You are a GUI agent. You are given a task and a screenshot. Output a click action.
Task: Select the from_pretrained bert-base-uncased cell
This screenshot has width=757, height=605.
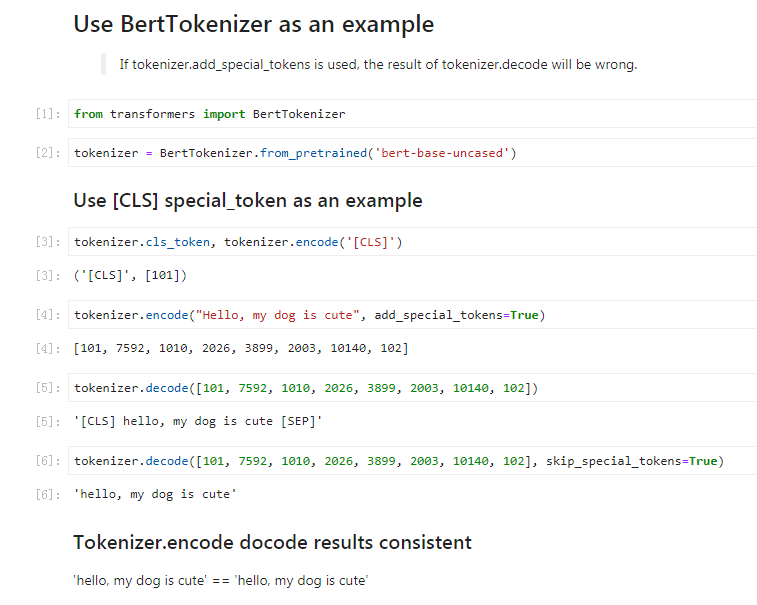coord(412,153)
